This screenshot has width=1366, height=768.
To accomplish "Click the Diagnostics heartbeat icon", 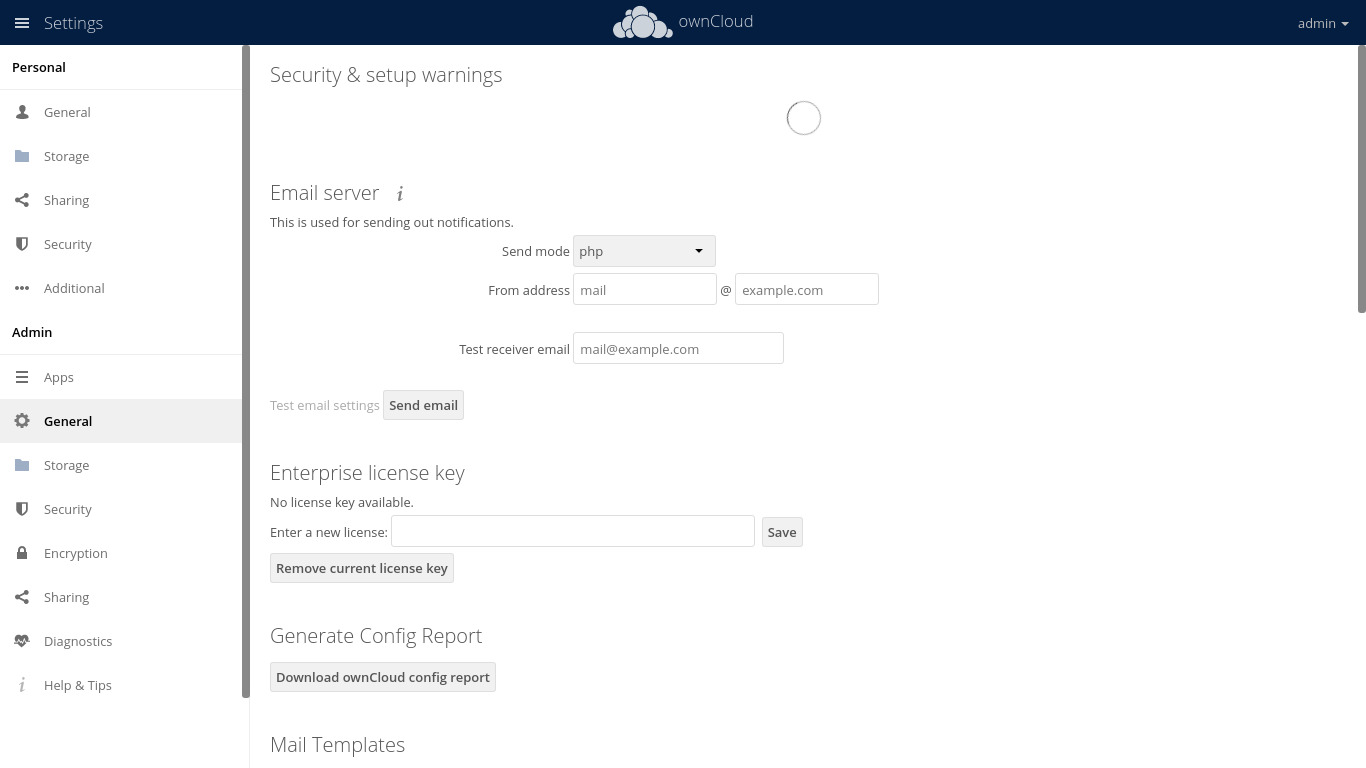I will (x=22, y=641).
